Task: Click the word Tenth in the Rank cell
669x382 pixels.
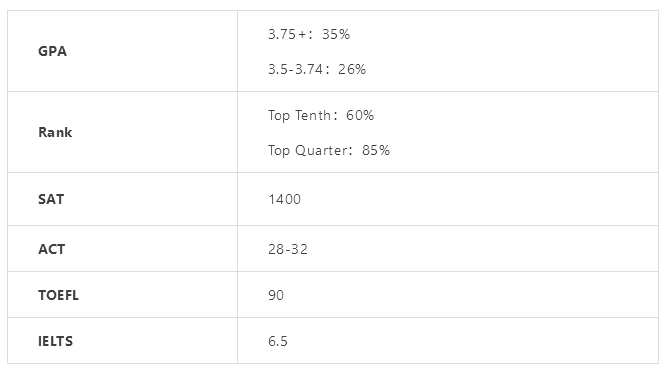Action: [313, 115]
